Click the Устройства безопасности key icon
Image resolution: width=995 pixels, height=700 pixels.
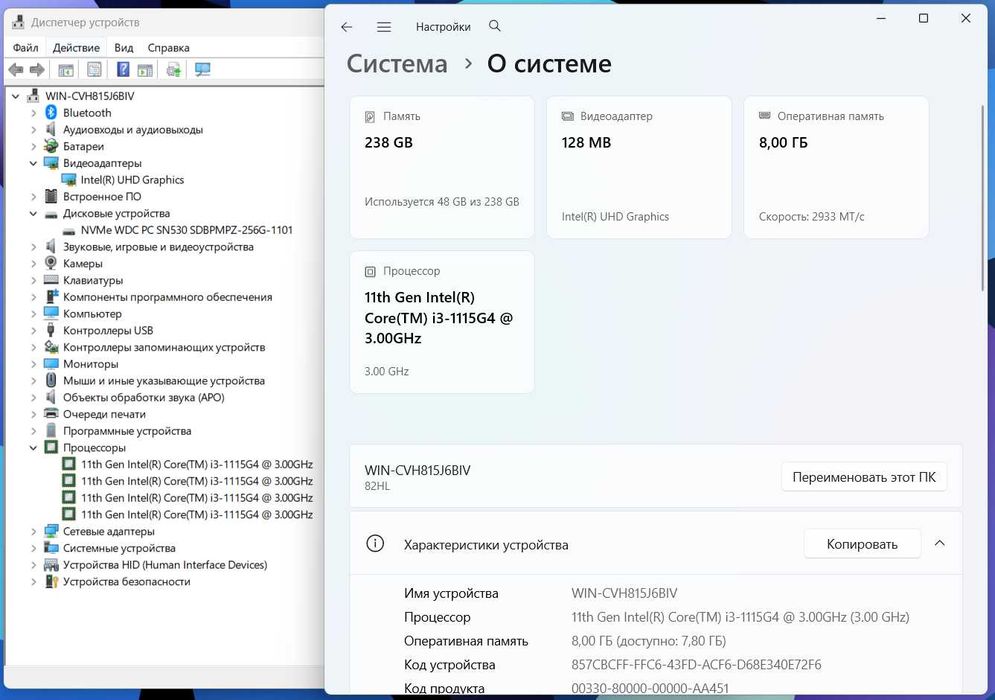tap(51, 581)
